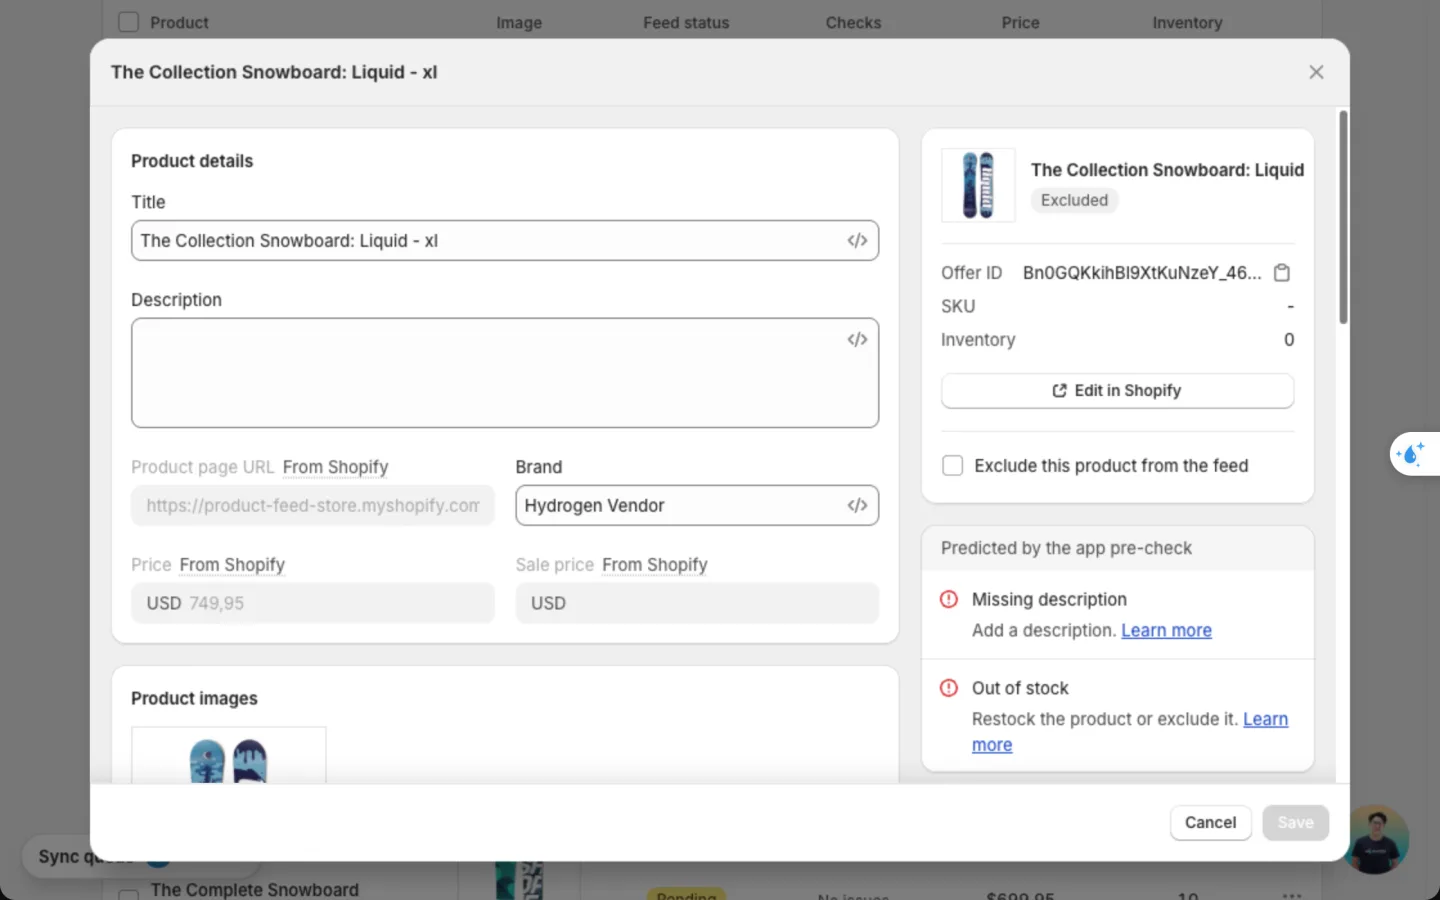1440x900 pixels.
Task: Click Predicted by the app pre-check heading
Action: 1066,548
